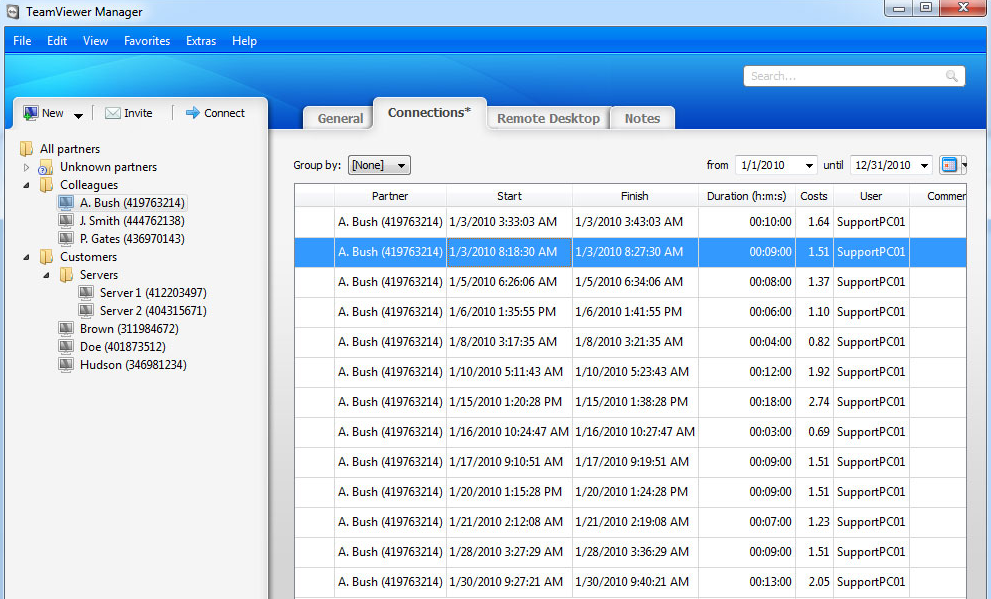Switch to the Remote Desktop tab
Screen dimensions: 991x599
pyautogui.click(x=549, y=118)
